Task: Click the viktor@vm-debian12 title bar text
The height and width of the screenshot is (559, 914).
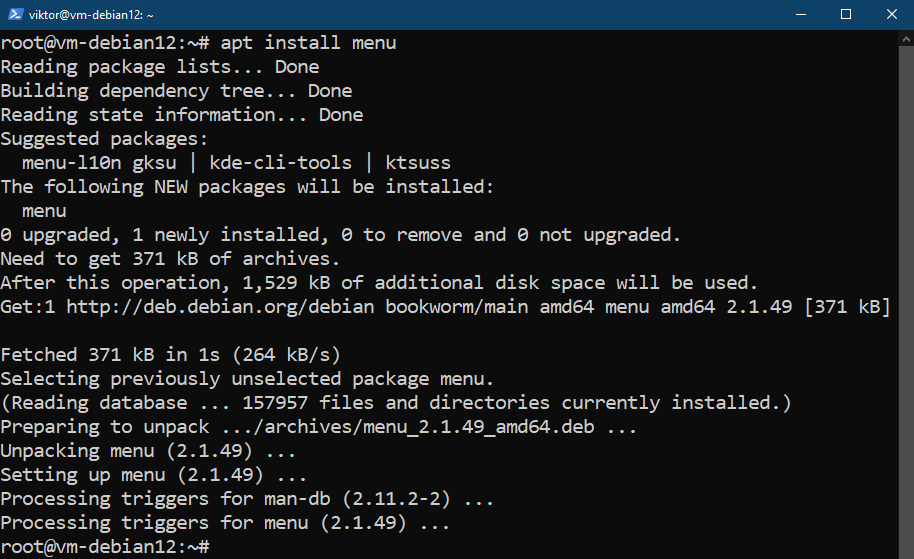Action: point(91,15)
